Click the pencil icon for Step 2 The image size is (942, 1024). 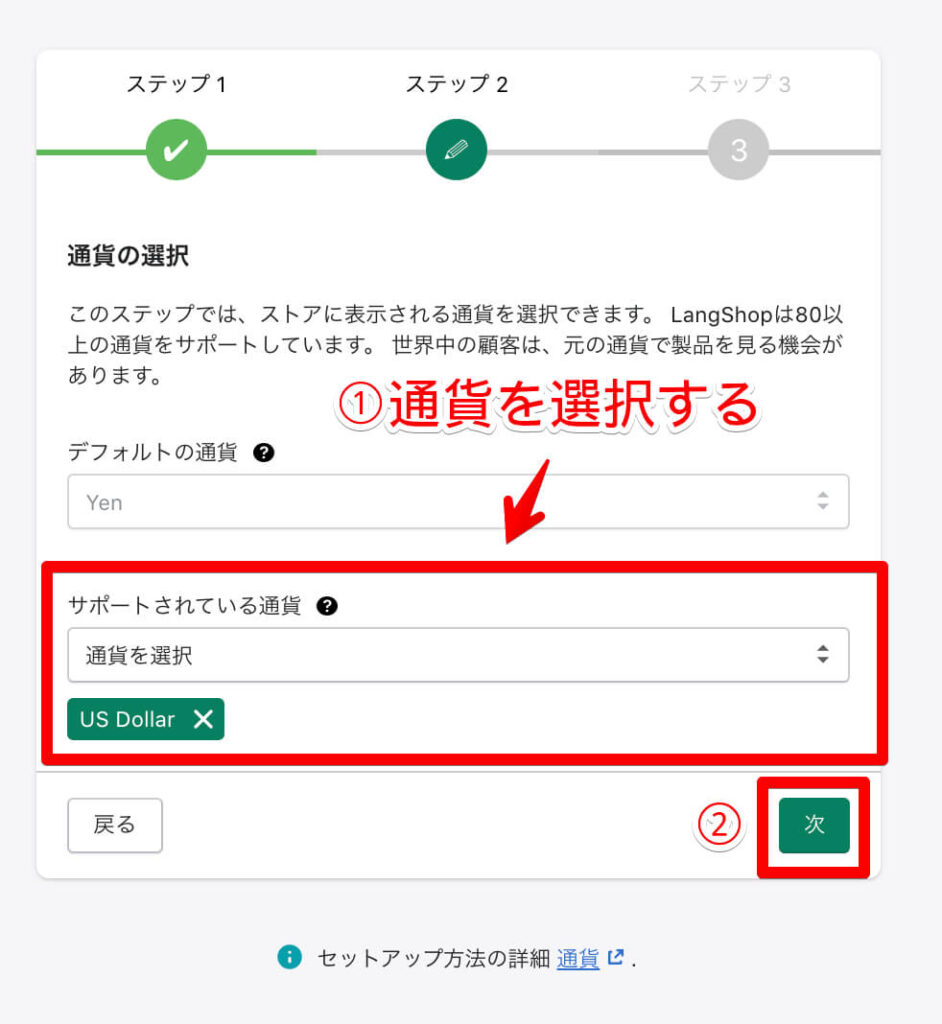[456, 150]
